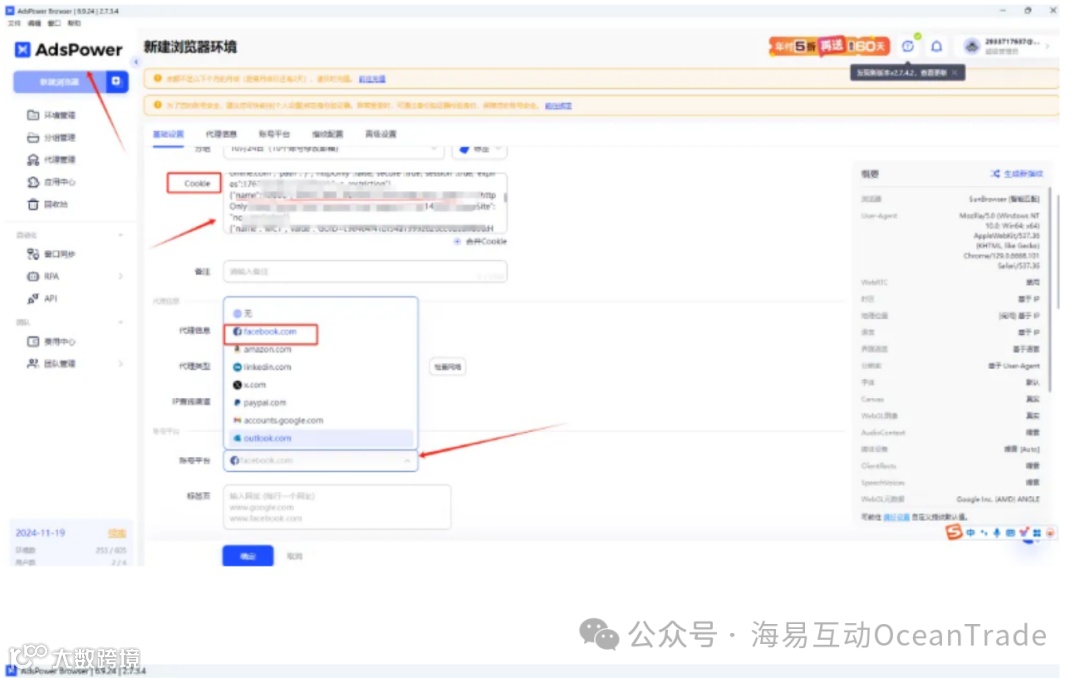Image resolution: width=1080 pixels, height=678 pixels.
Task: Click the update clock icon in header
Action: click(908, 46)
